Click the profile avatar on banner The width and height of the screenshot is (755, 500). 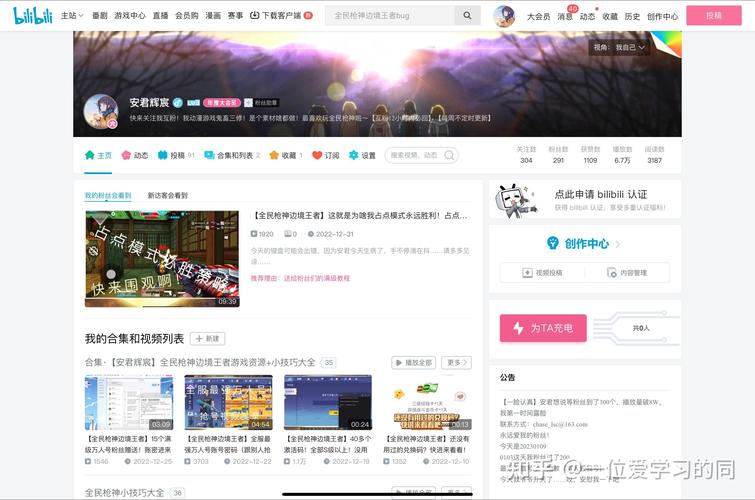pyautogui.click(x=101, y=111)
